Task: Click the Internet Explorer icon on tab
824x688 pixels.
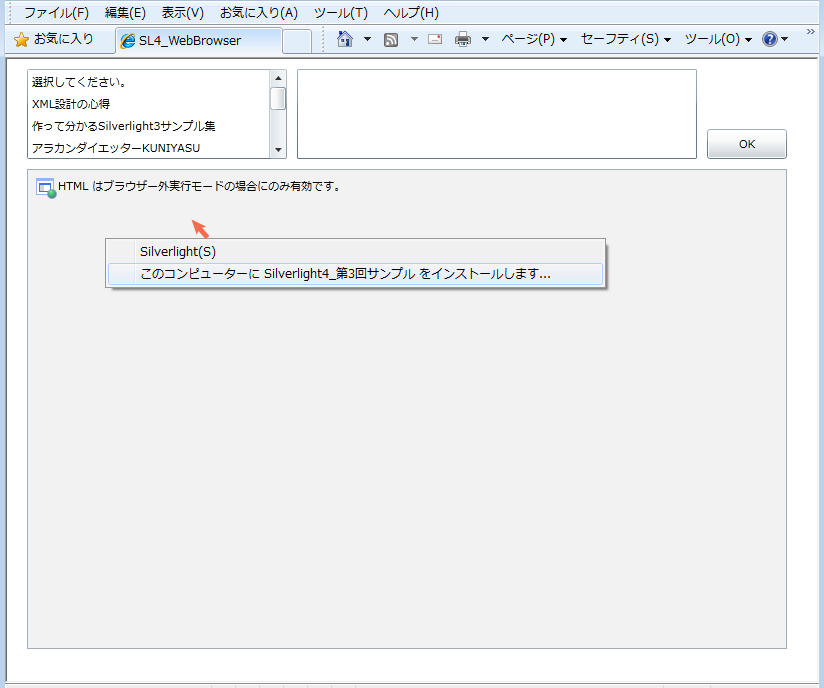Action: 128,40
